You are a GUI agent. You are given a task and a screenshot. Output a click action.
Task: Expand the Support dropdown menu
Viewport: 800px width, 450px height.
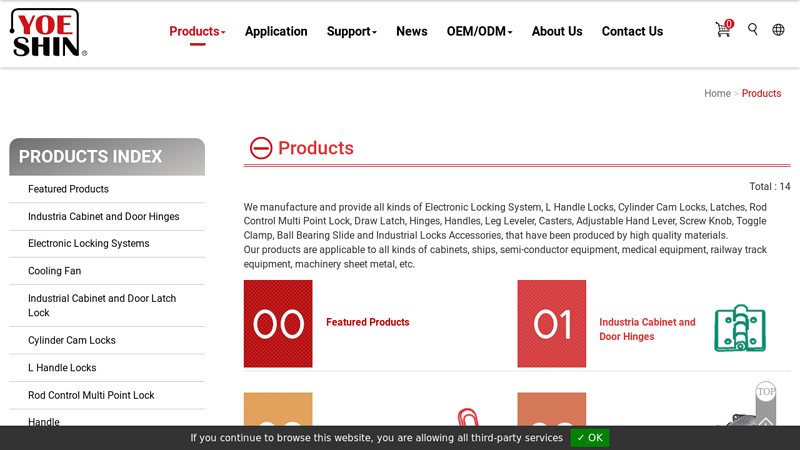(x=351, y=31)
